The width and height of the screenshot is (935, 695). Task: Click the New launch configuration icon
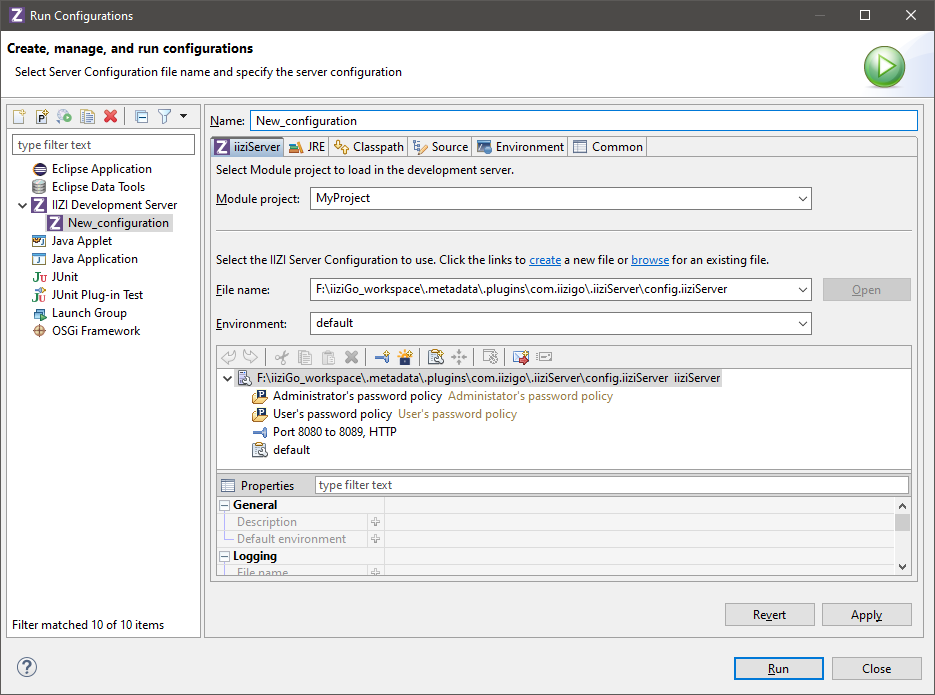(19, 116)
